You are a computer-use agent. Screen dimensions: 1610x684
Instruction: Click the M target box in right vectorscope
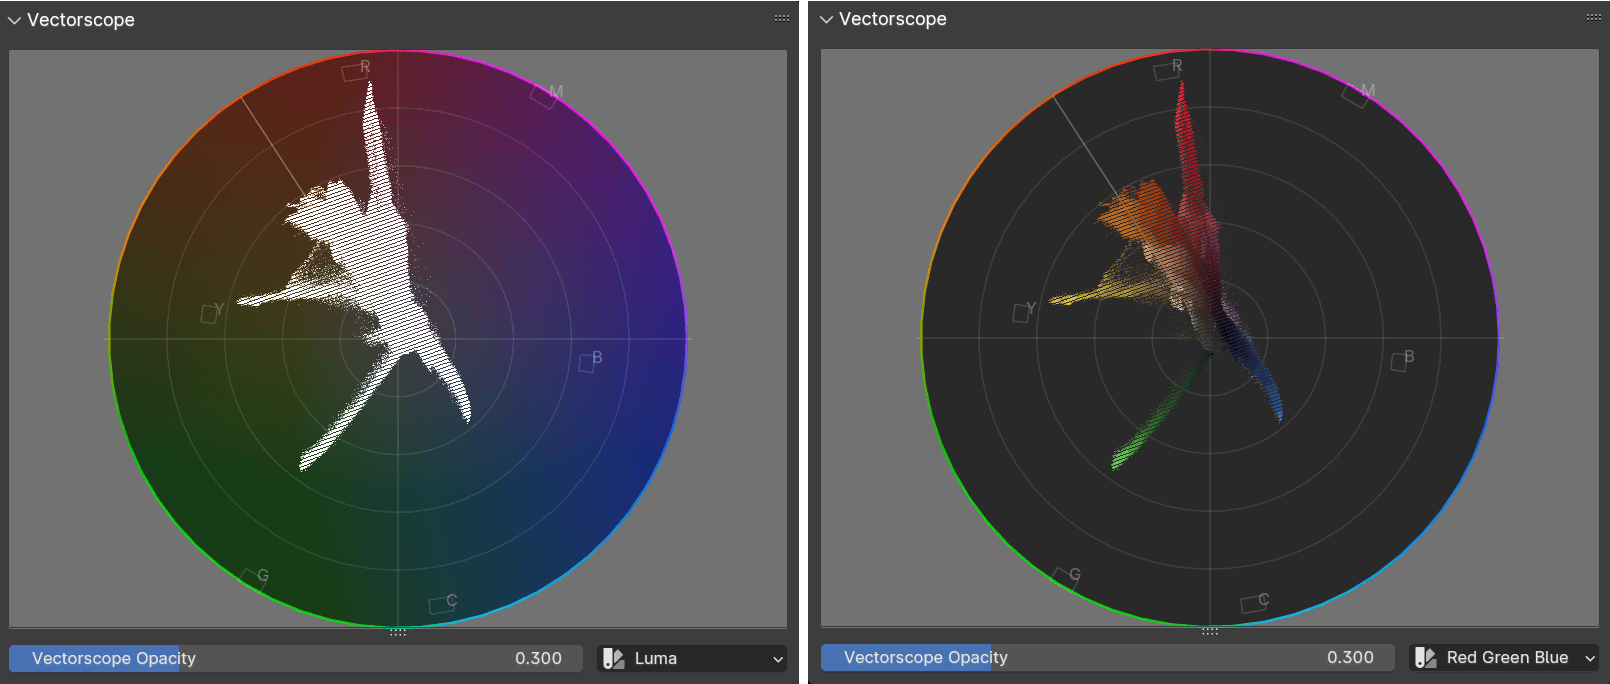1355,96
